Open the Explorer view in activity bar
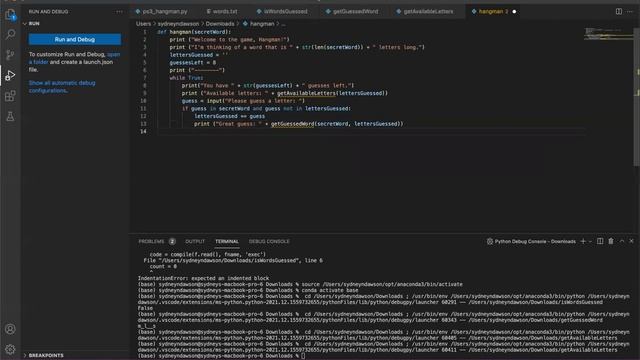 pos(10,15)
